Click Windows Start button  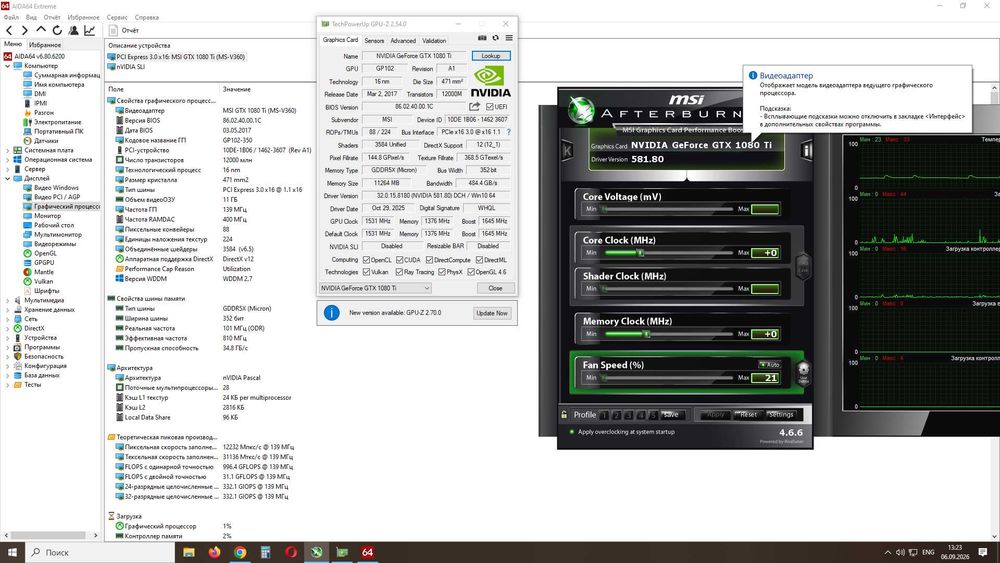click(x=12, y=552)
